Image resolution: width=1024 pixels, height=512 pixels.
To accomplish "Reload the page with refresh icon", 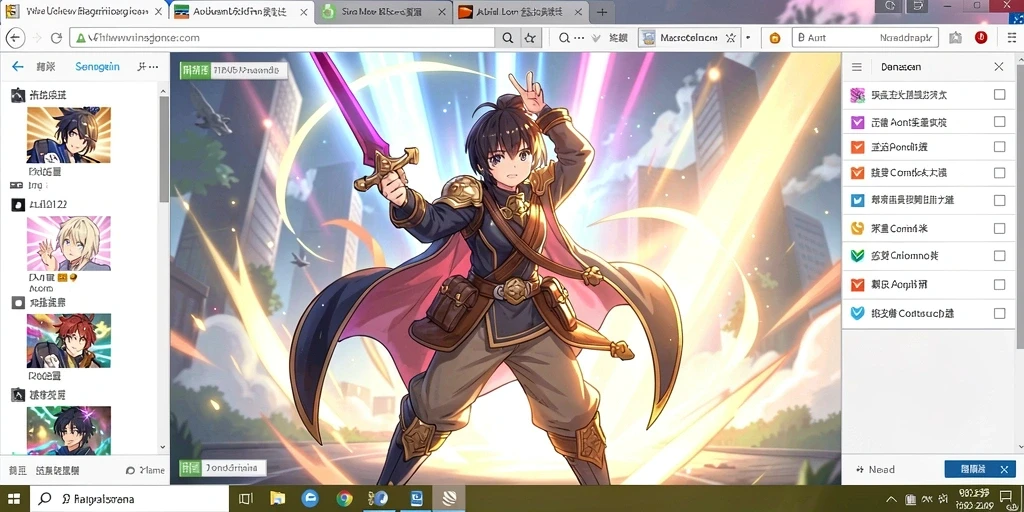I will (x=56, y=38).
